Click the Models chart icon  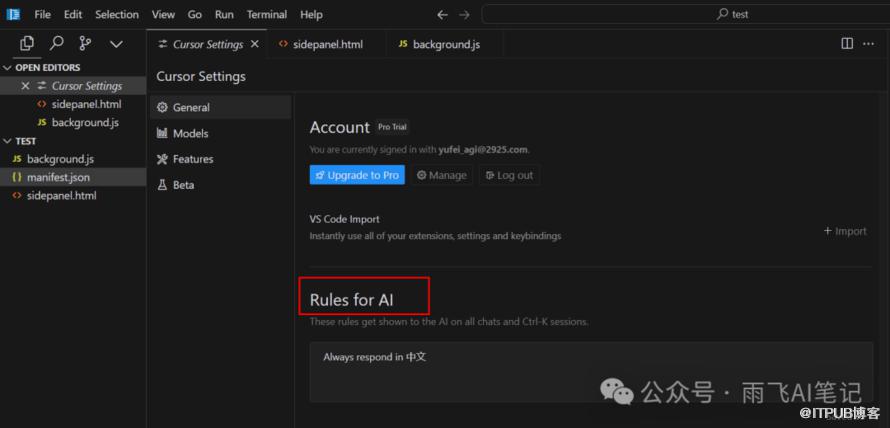[162, 133]
